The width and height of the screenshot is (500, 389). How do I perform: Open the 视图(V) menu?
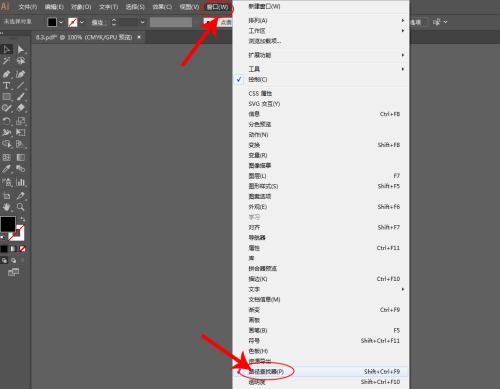189,7
